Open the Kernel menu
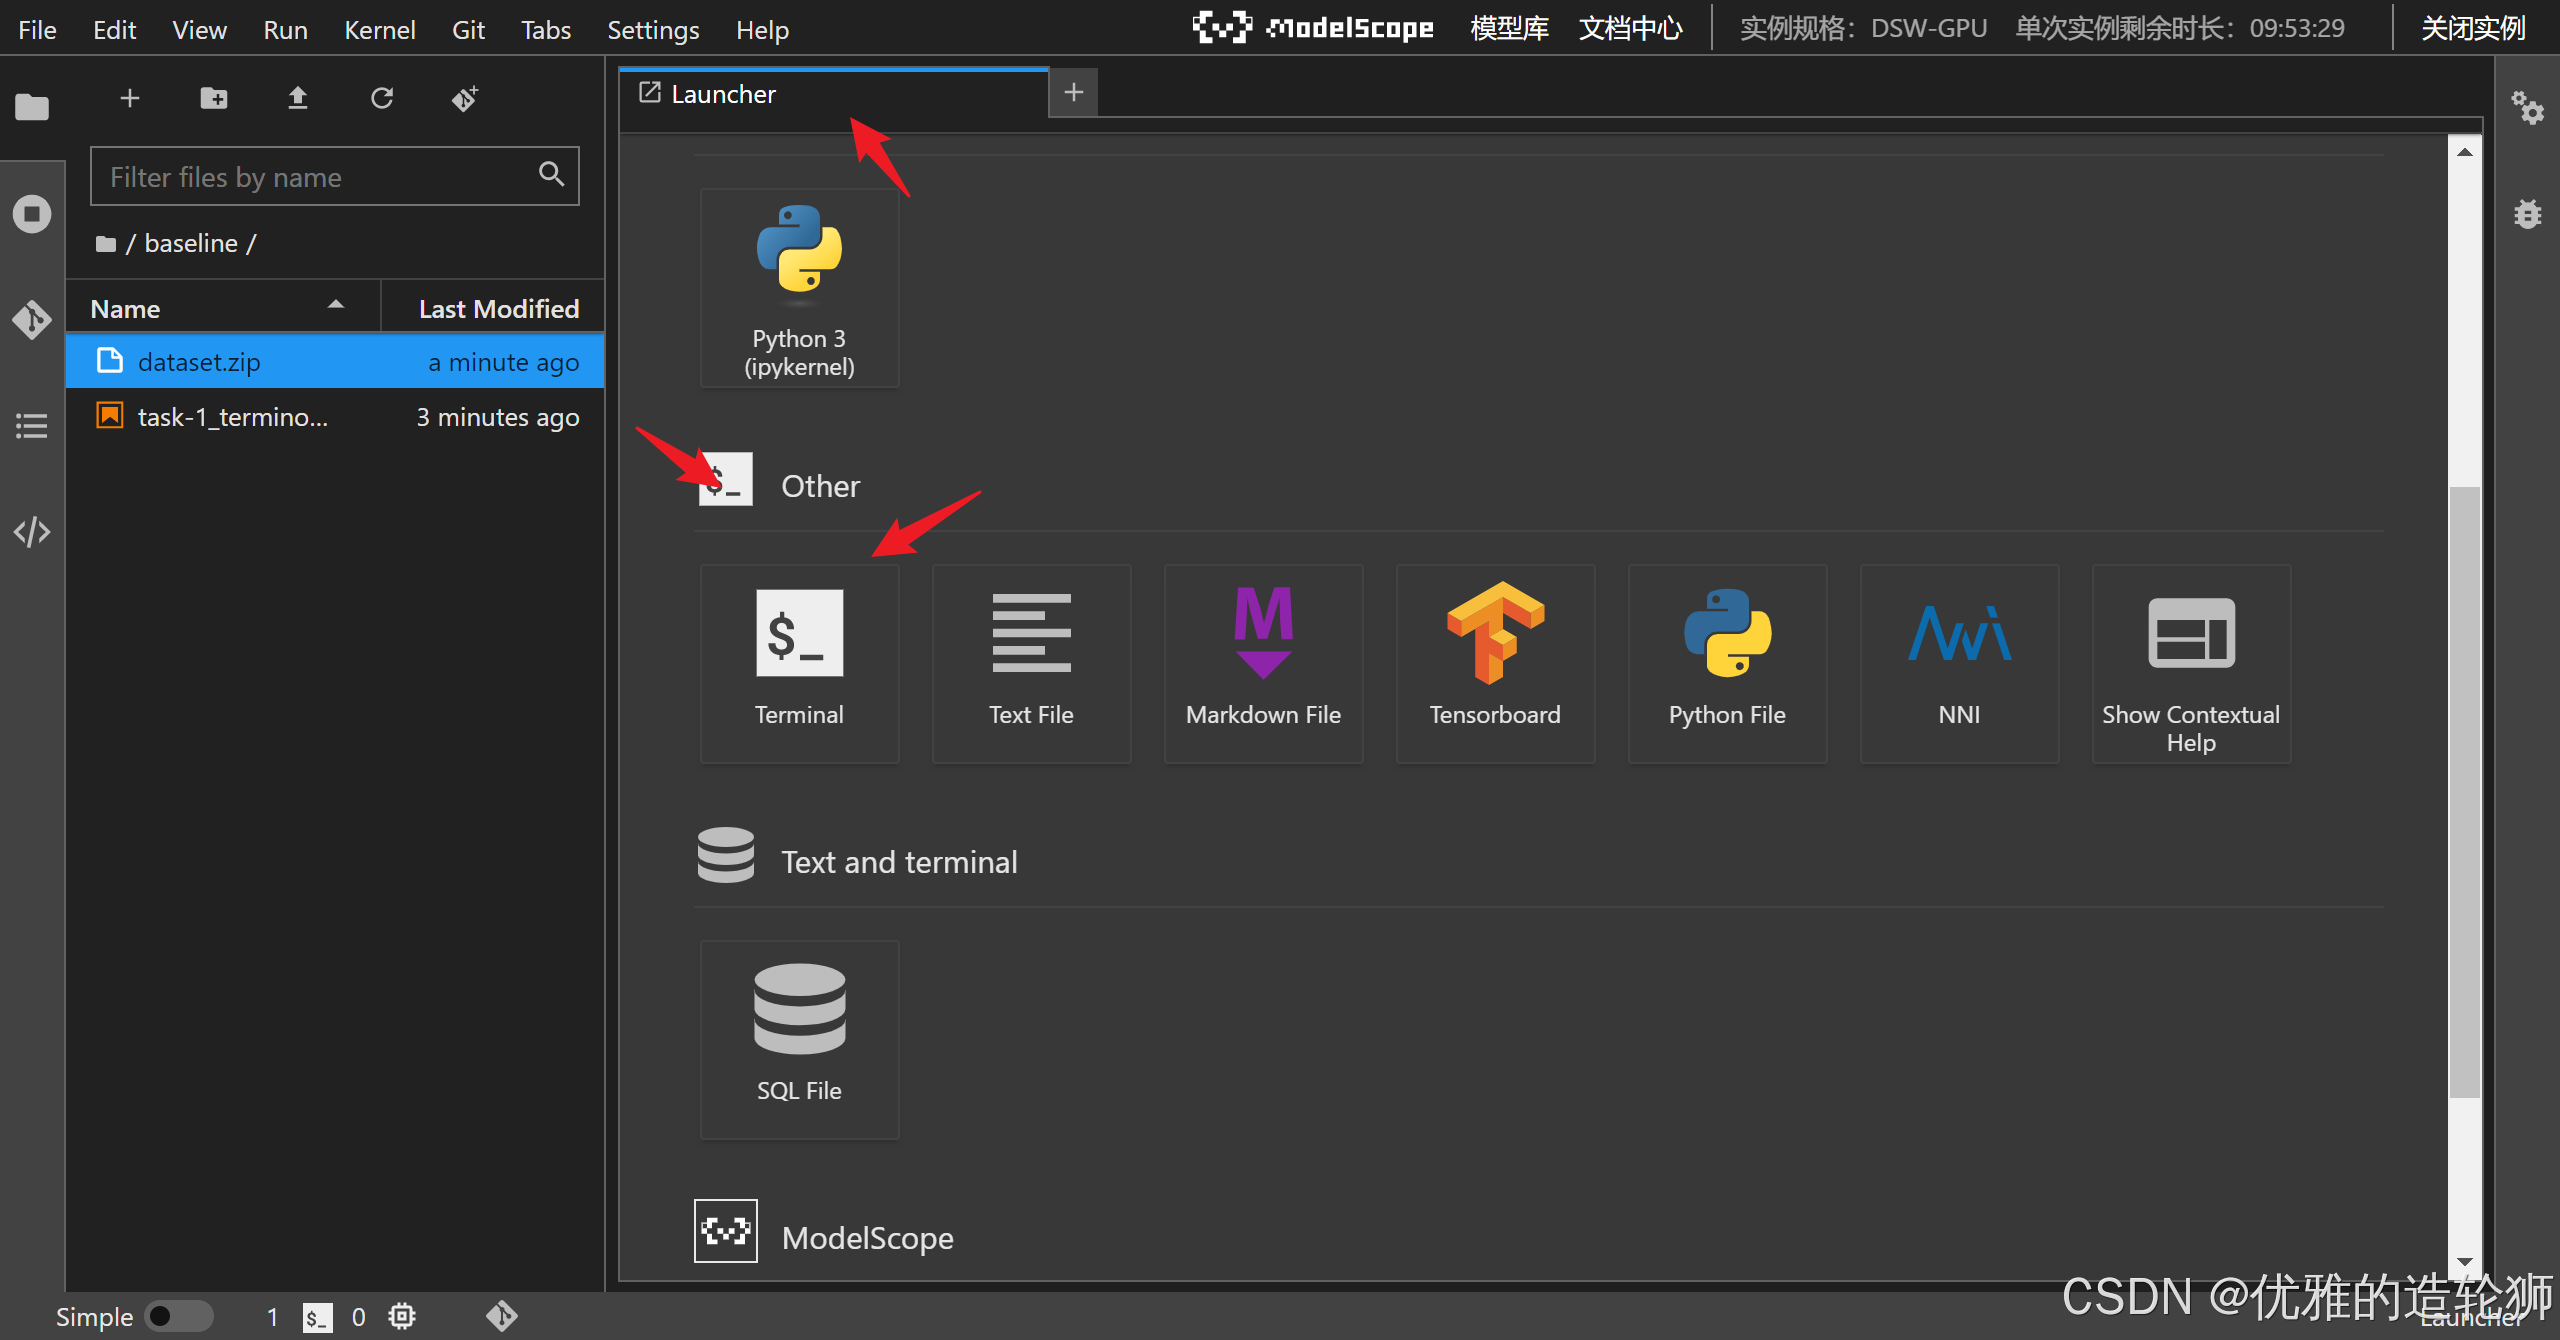 coord(379,30)
